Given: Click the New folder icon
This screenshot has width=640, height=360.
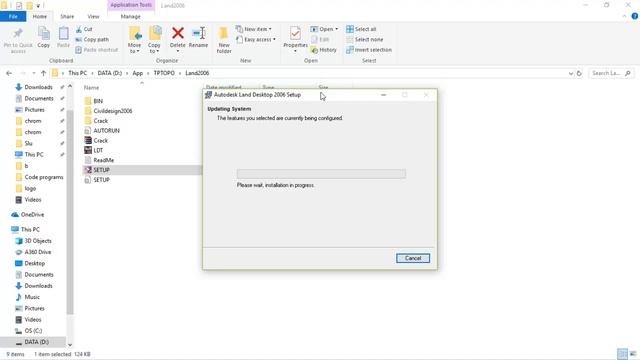Looking at the screenshot, I should tap(224, 33).
